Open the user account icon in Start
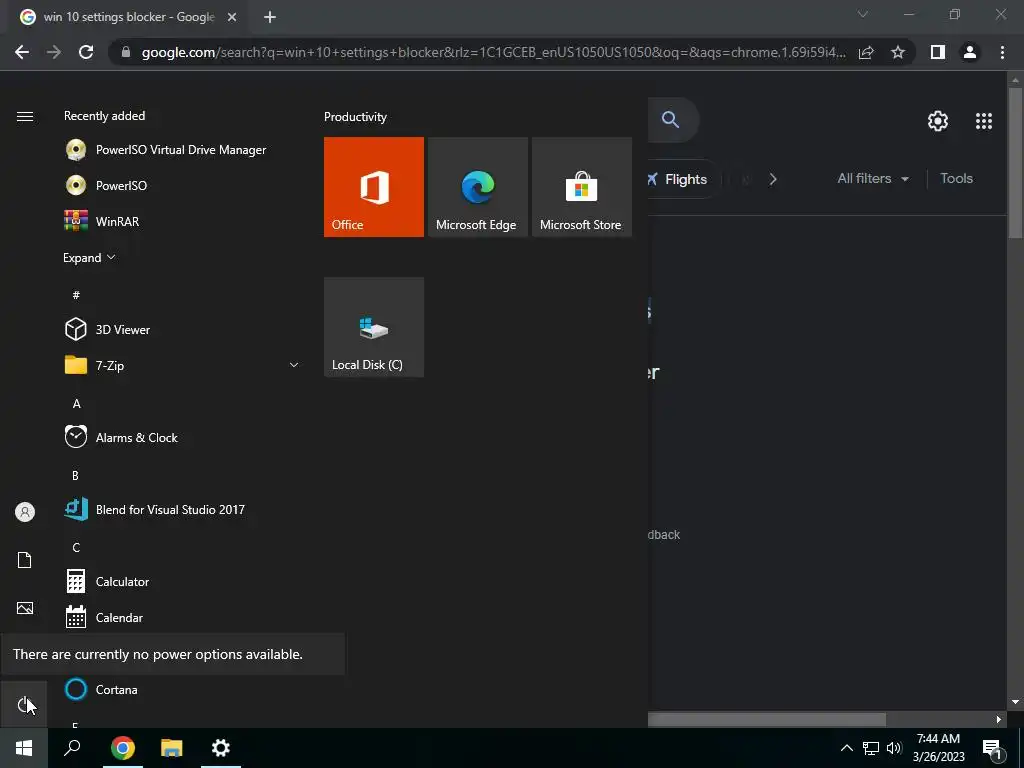 coord(25,512)
